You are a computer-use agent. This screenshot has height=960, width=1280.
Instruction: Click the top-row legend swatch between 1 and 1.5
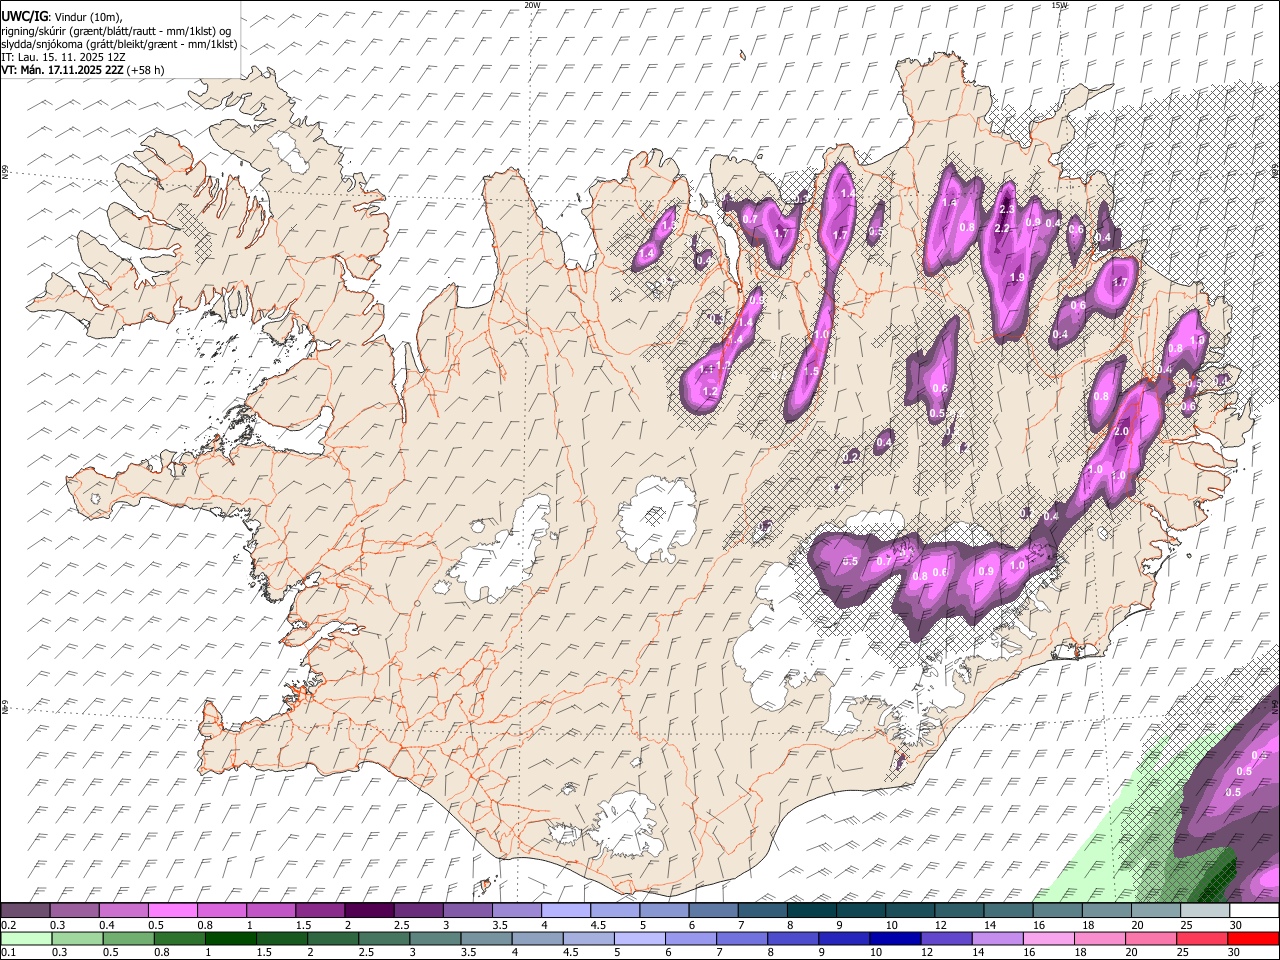(x=271, y=911)
